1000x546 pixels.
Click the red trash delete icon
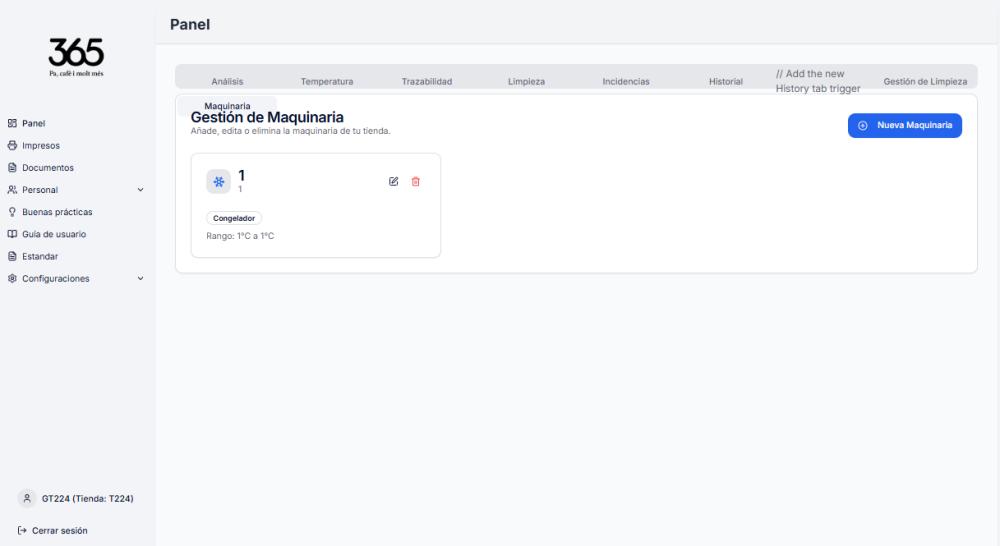(416, 181)
